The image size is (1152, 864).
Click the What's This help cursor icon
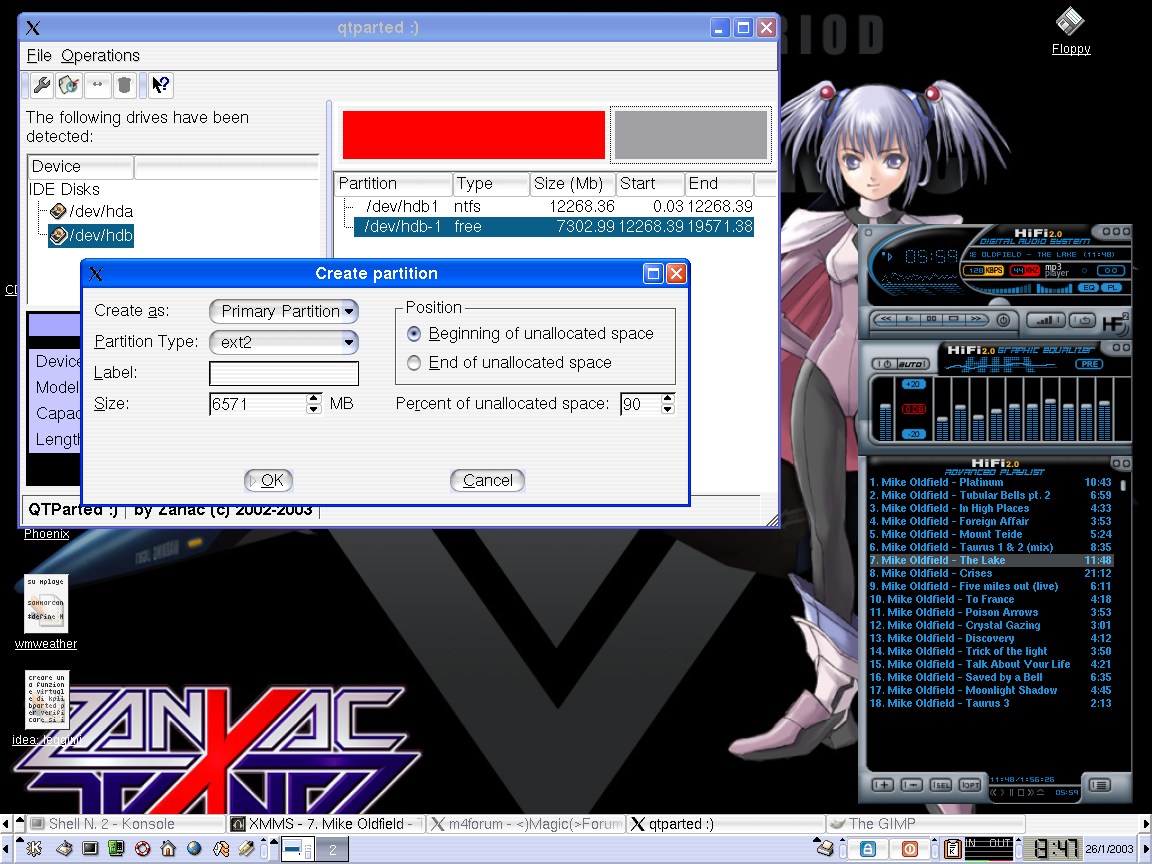pos(161,86)
